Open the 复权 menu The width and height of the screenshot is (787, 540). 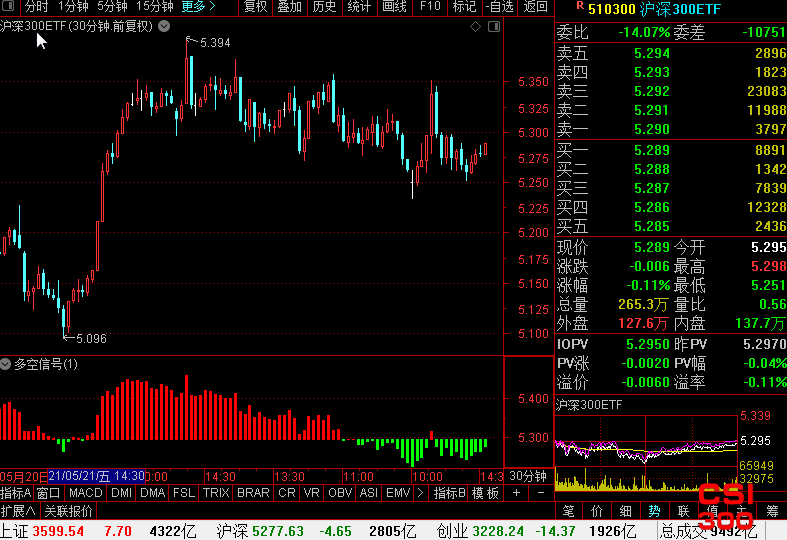pyautogui.click(x=255, y=7)
